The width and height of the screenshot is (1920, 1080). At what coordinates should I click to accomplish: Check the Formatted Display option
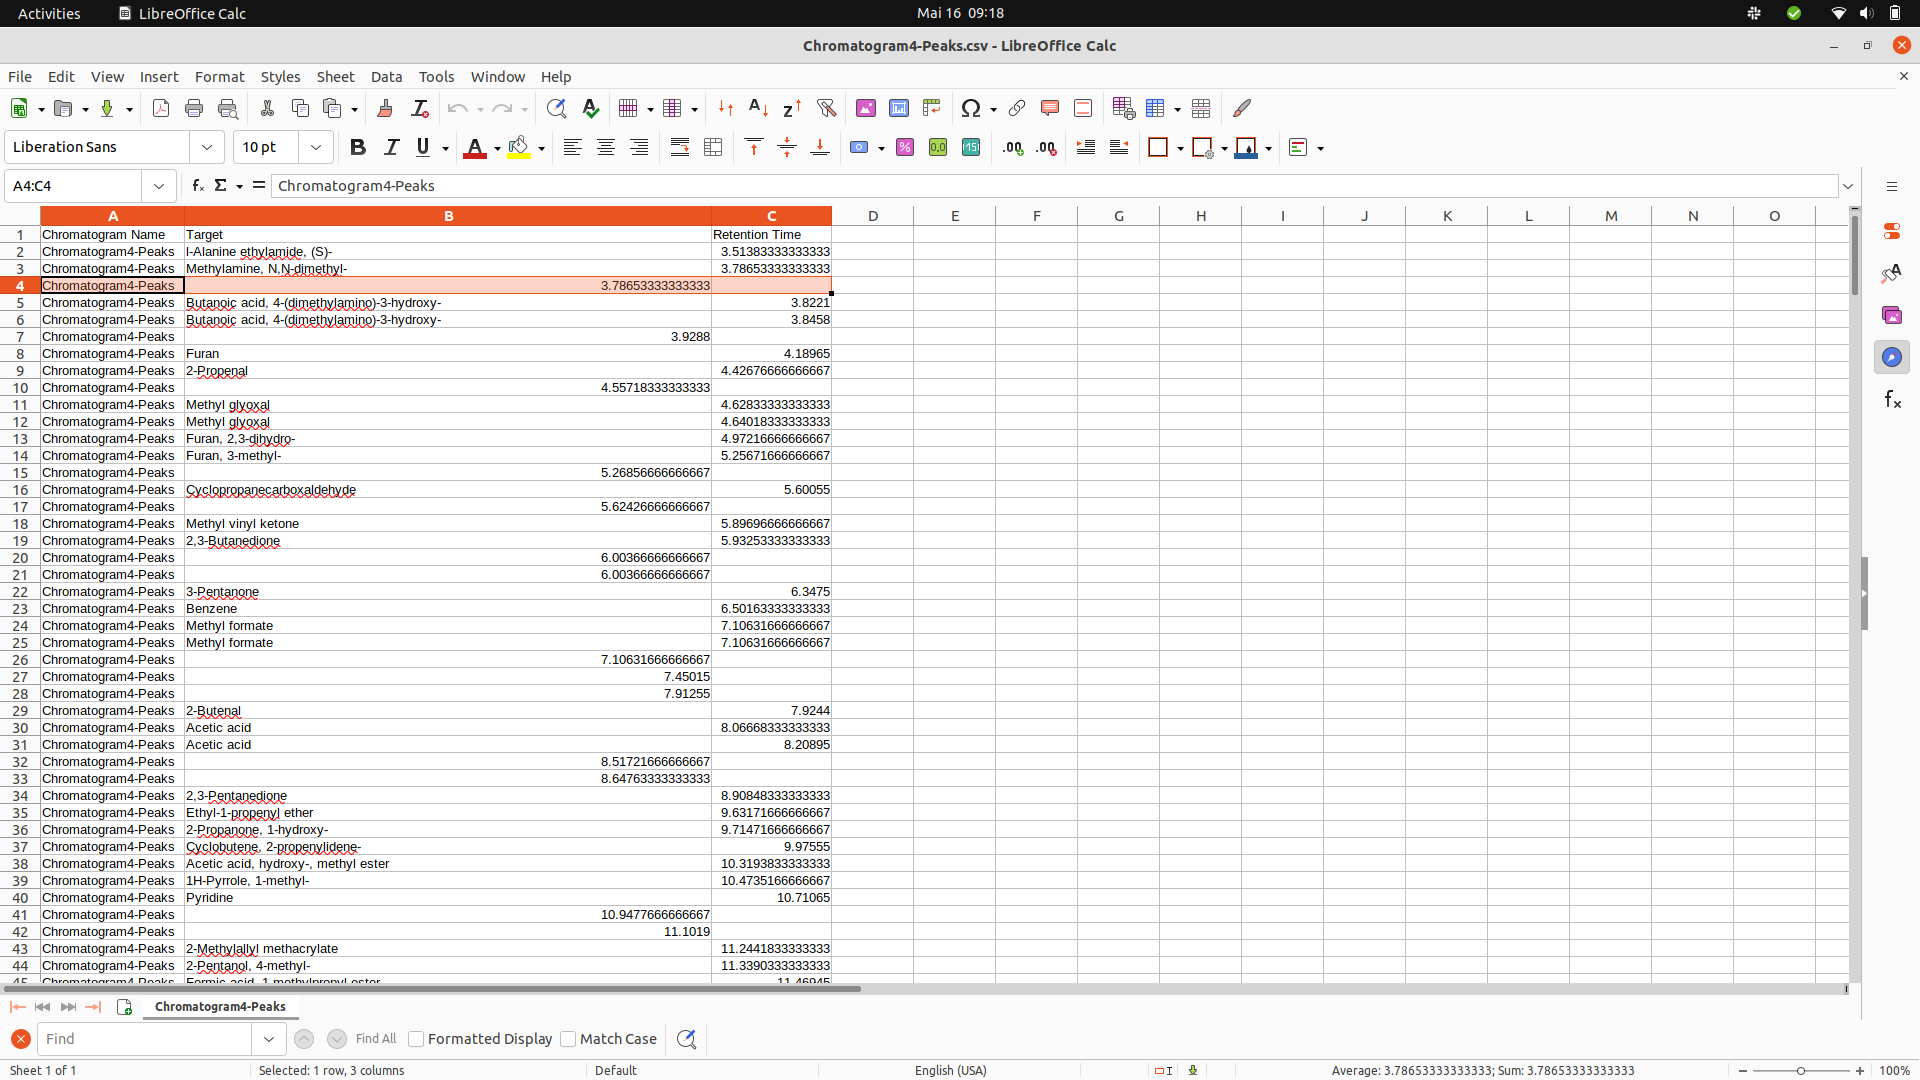pyautogui.click(x=415, y=1039)
